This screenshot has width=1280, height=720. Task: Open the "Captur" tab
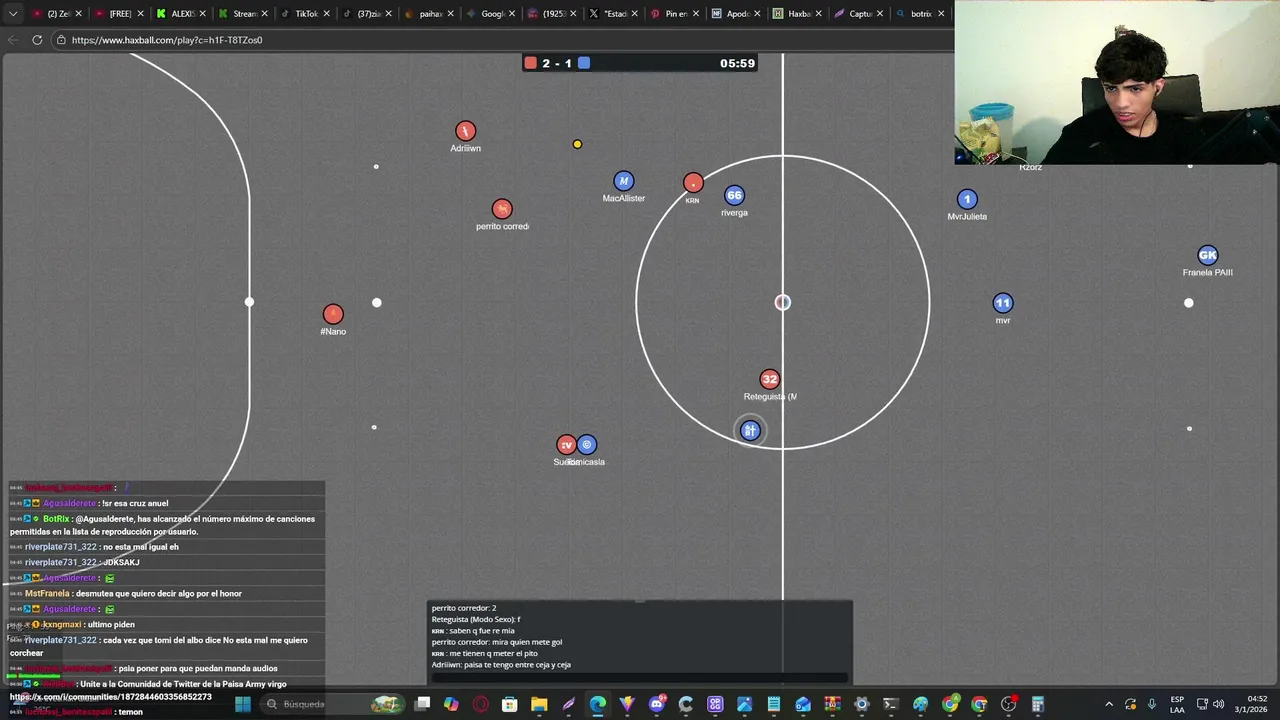click(857, 14)
